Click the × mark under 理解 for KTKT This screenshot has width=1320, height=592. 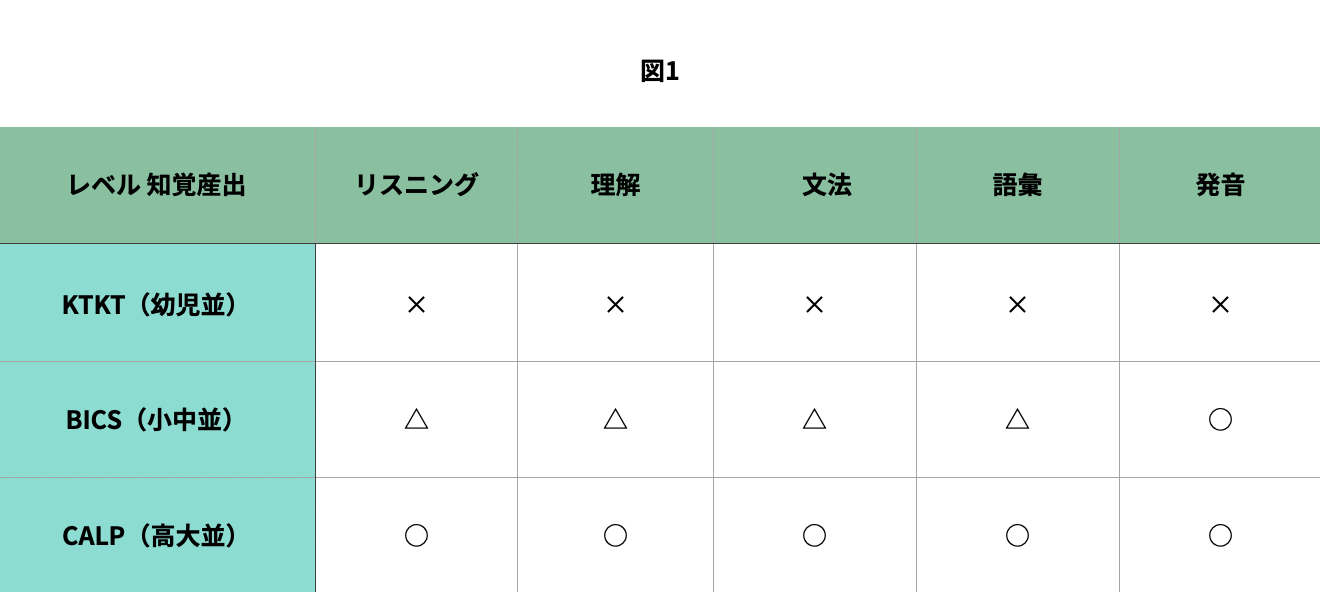click(615, 304)
